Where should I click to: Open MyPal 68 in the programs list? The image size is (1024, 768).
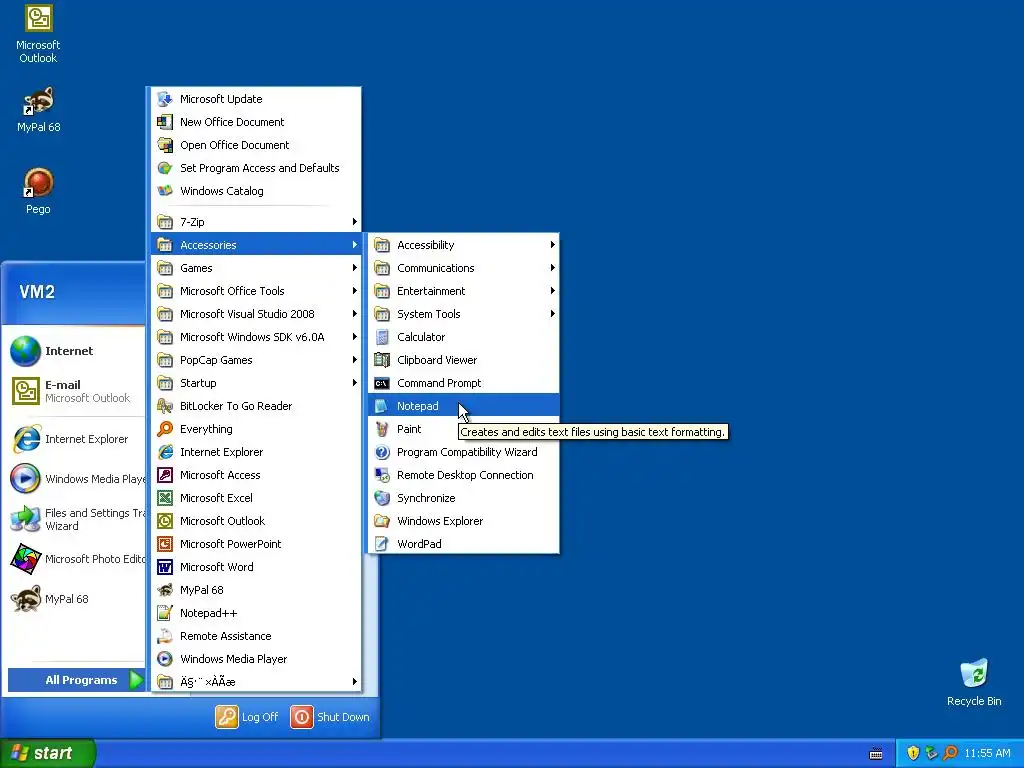pos(256,590)
